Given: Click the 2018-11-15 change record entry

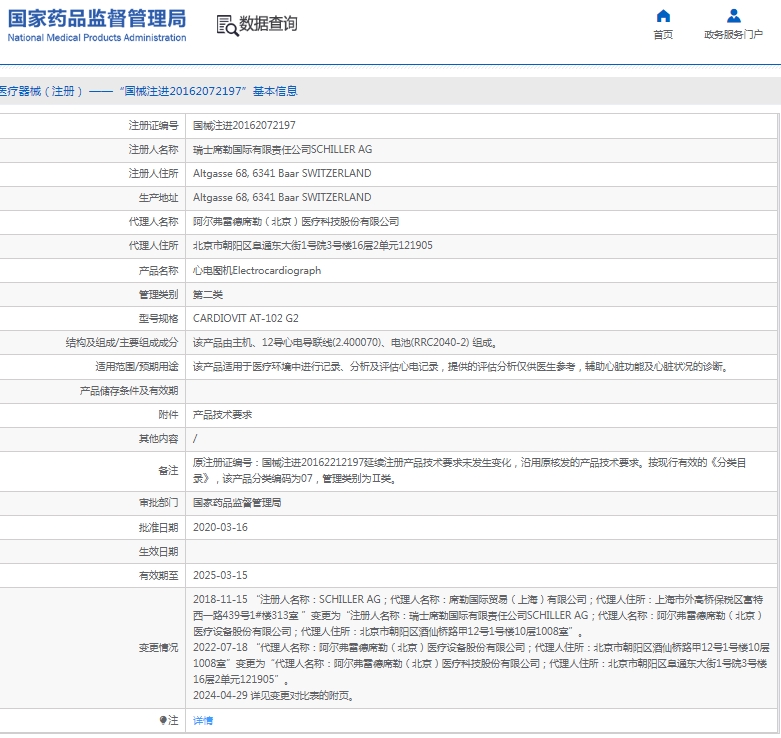Looking at the screenshot, I should click(478, 615).
